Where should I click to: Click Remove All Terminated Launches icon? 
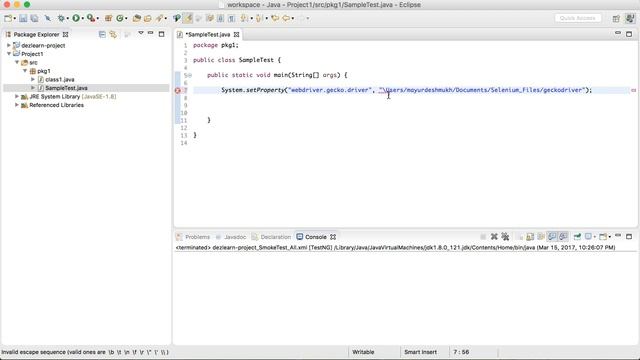[x=505, y=237]
